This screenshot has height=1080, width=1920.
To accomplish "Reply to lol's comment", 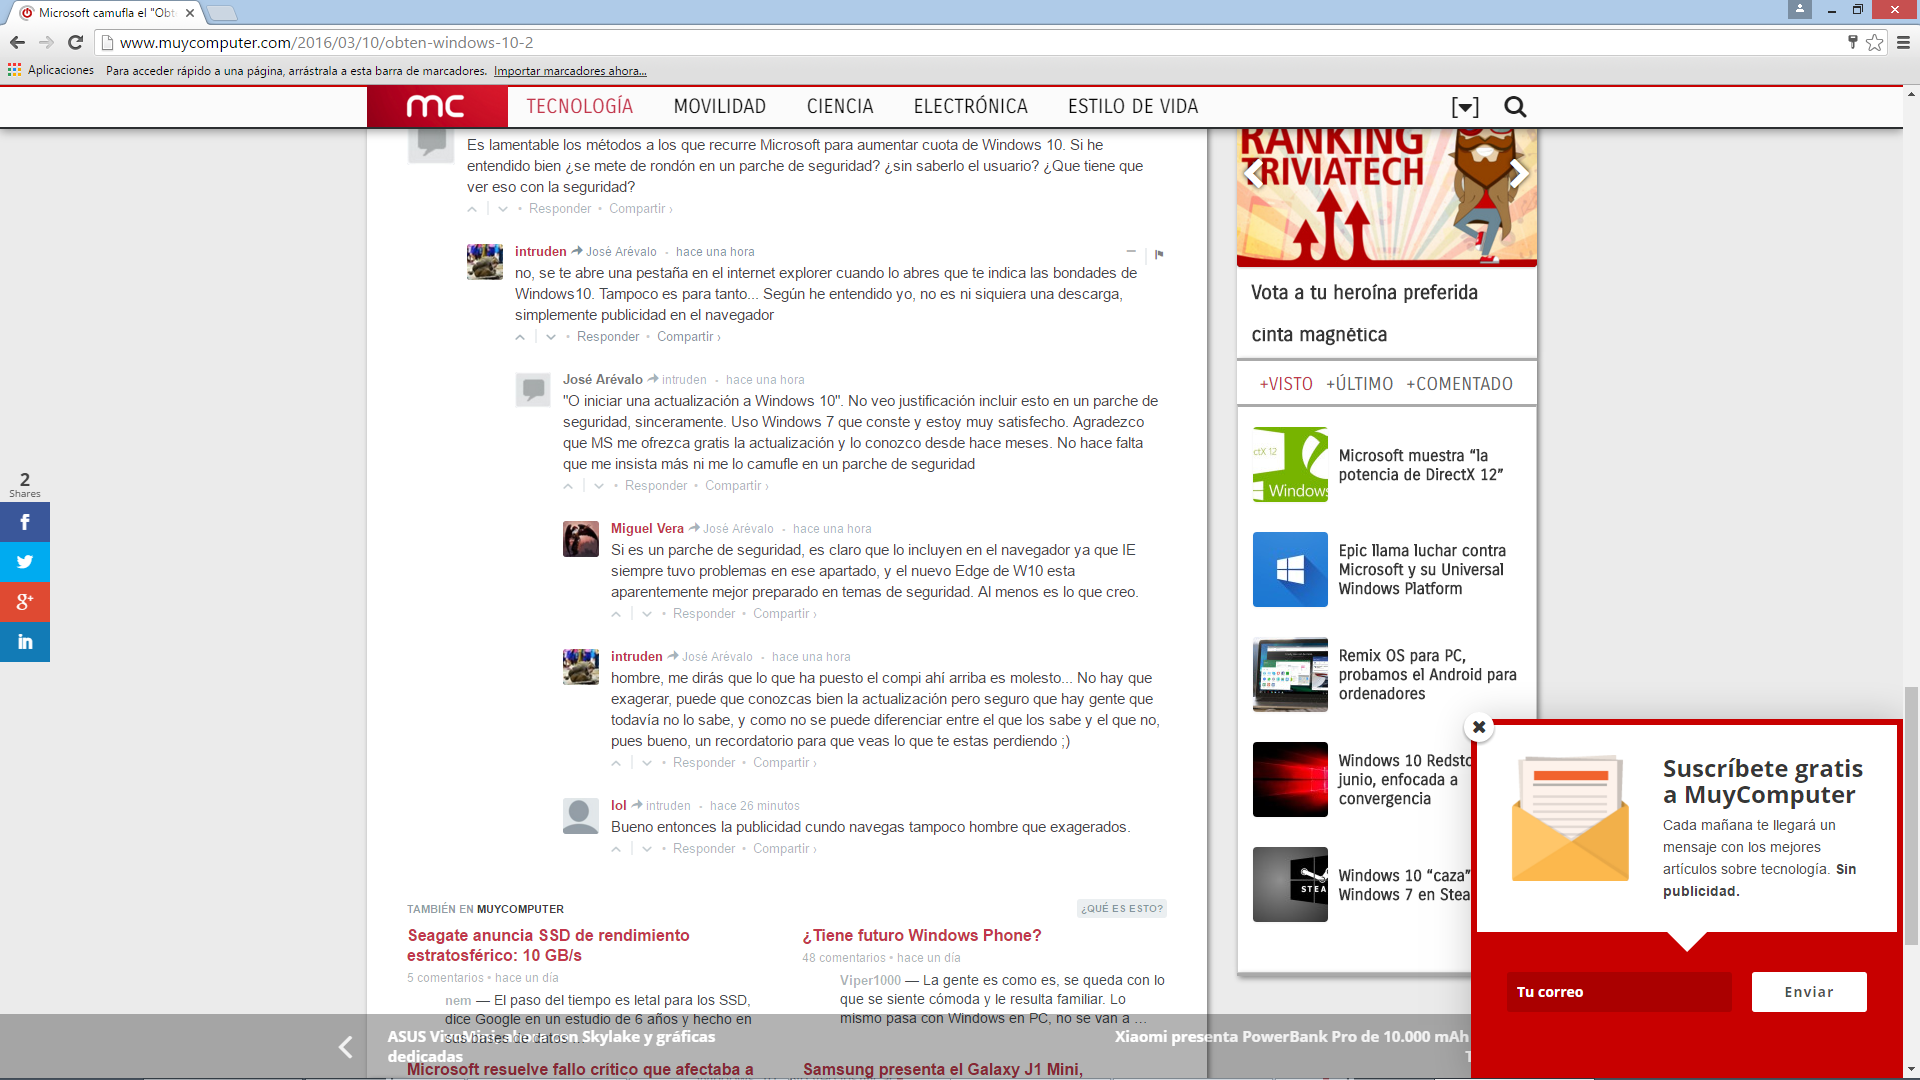I will [704, 849].
